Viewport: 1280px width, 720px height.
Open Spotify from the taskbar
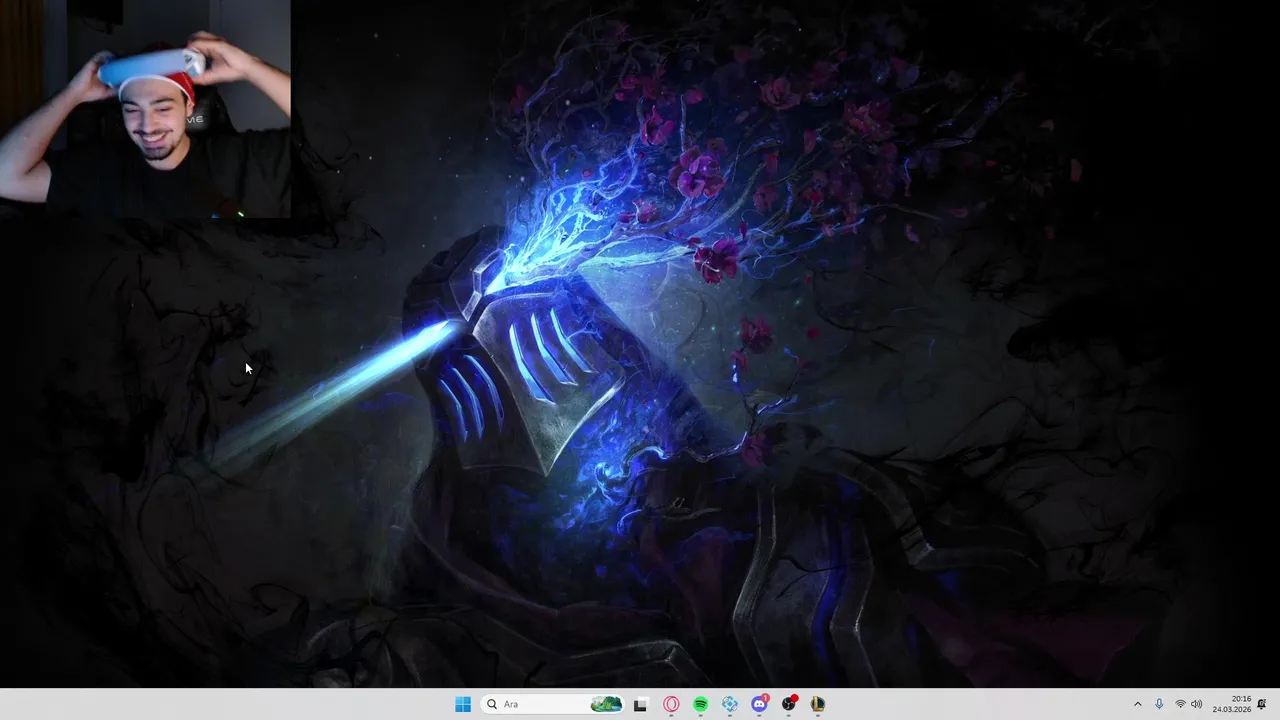(701, 704)
